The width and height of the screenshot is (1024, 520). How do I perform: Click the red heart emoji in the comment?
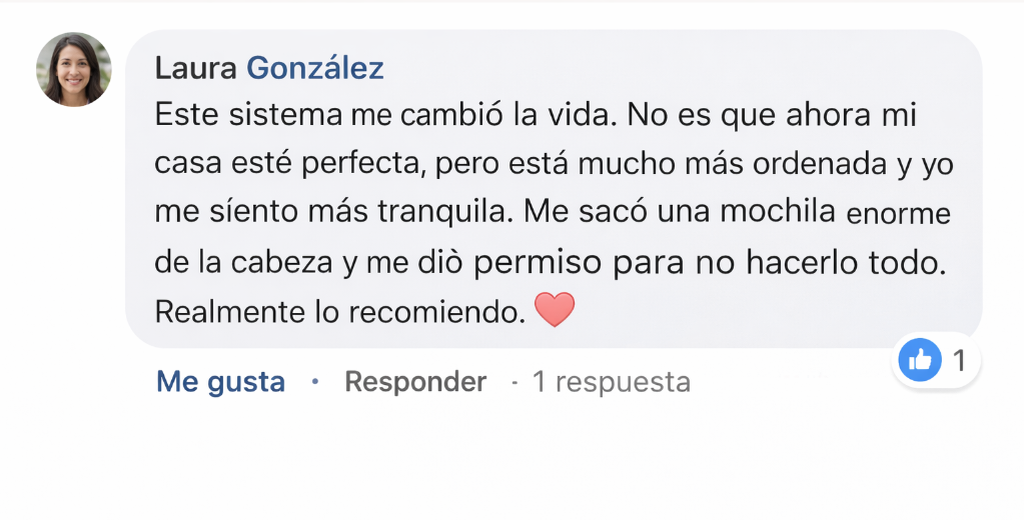[x=555, y=310]
